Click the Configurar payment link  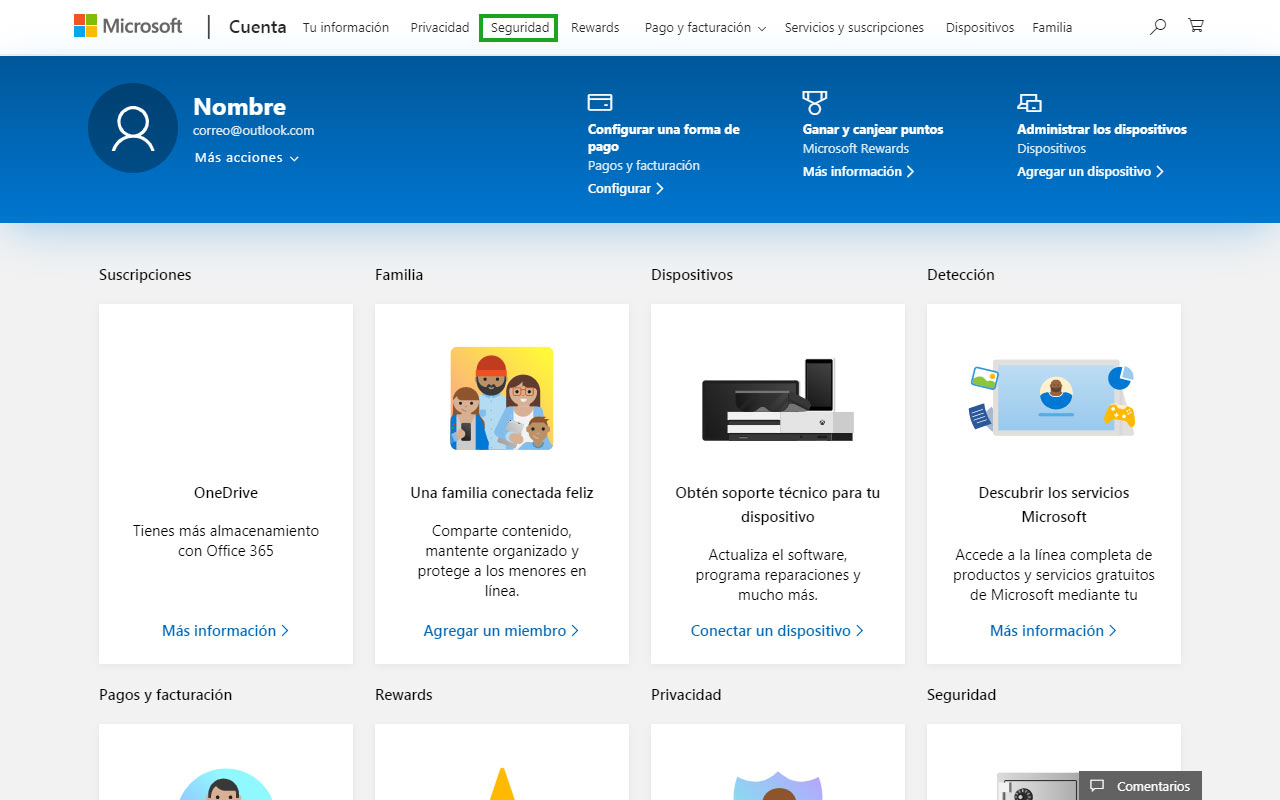pyautogui.click(x=626, y=188)
